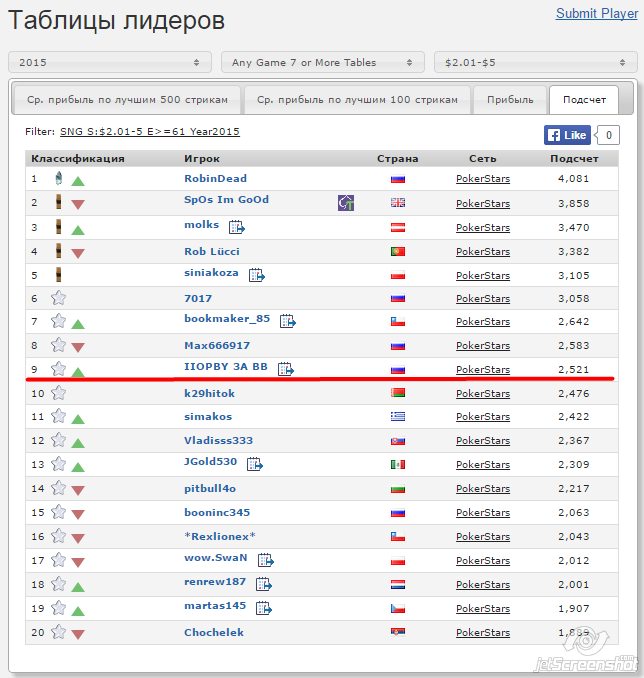Open player 7017 profile
The width and height of the screenshot is (644, 678).
pos(198,298)
